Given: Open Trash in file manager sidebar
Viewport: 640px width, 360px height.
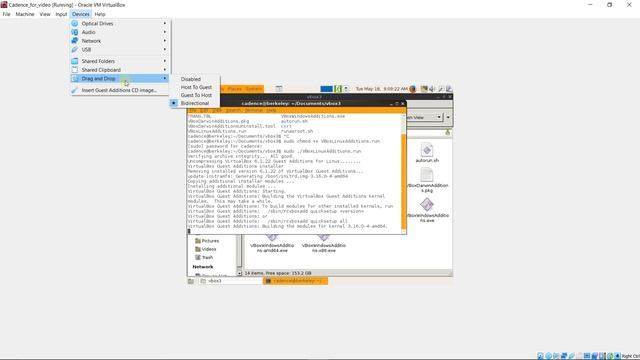Looking at the screenshot, I should pos(204,257).
